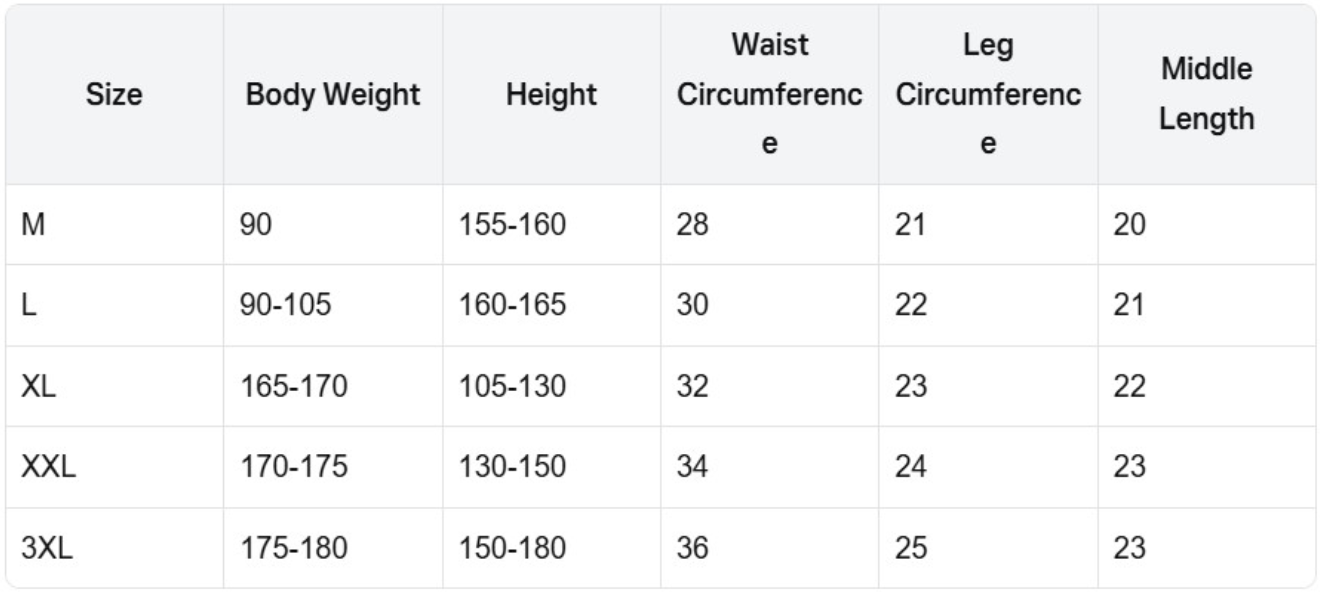Click the Middle Length column header

tap(1207, 95)
